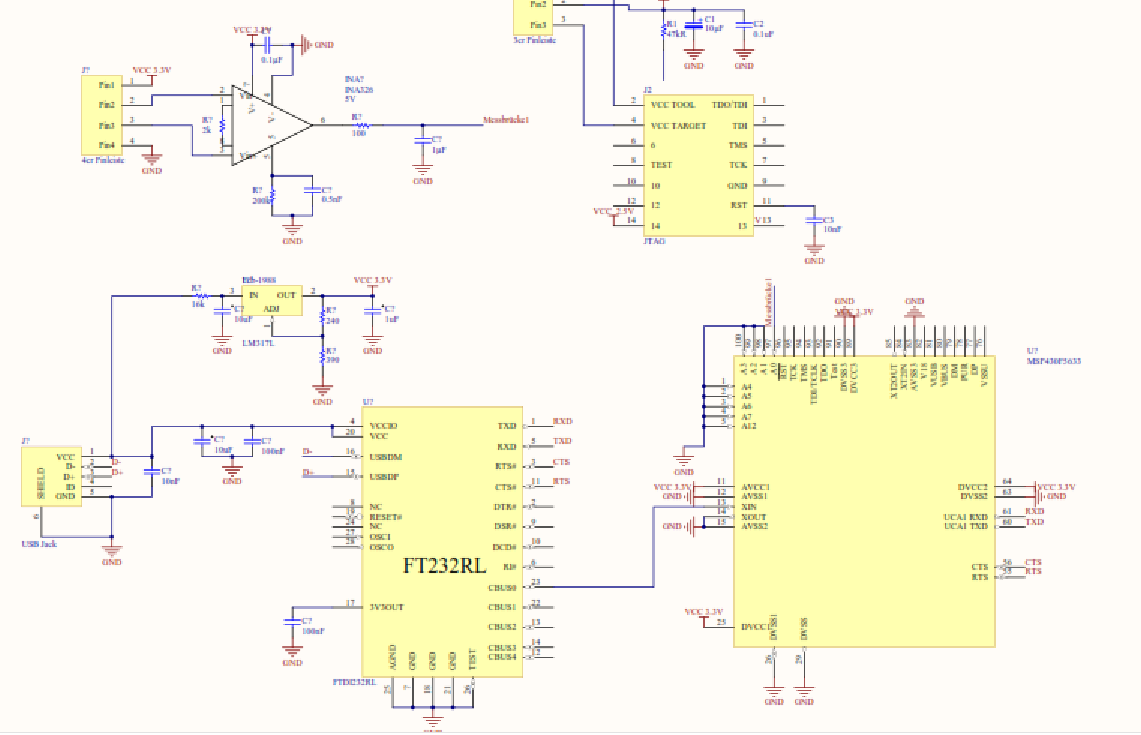Viewport: 1141px width, 735px height.
Task: Click the USBDP pin on FT232RL
Action: (384, 477)
